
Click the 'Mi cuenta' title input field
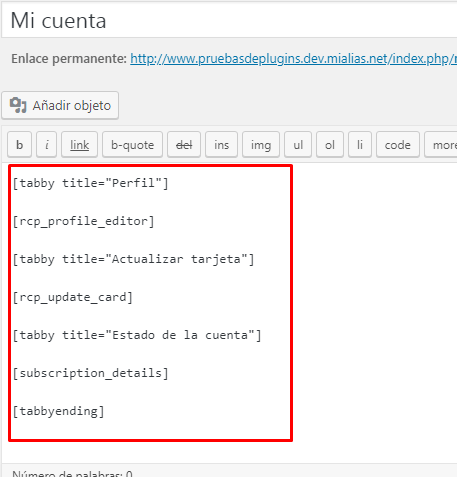click(229, 21)
